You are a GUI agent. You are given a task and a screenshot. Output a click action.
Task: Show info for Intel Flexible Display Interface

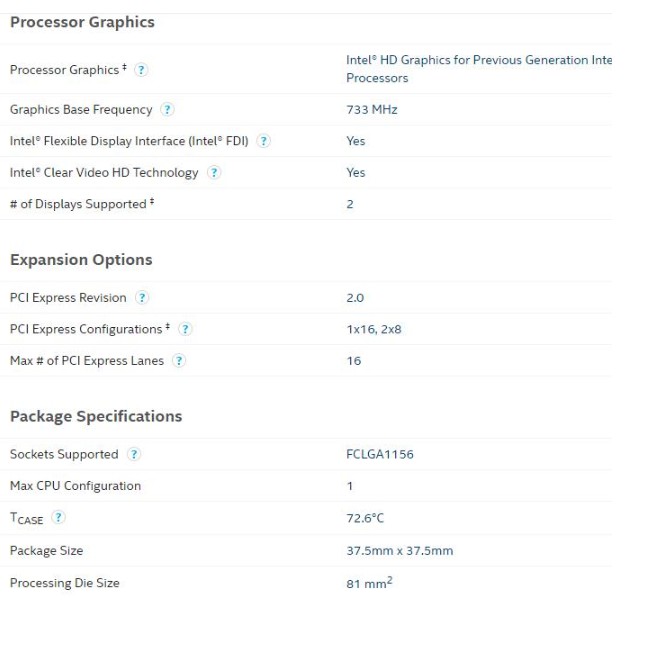tap(263, 141)
